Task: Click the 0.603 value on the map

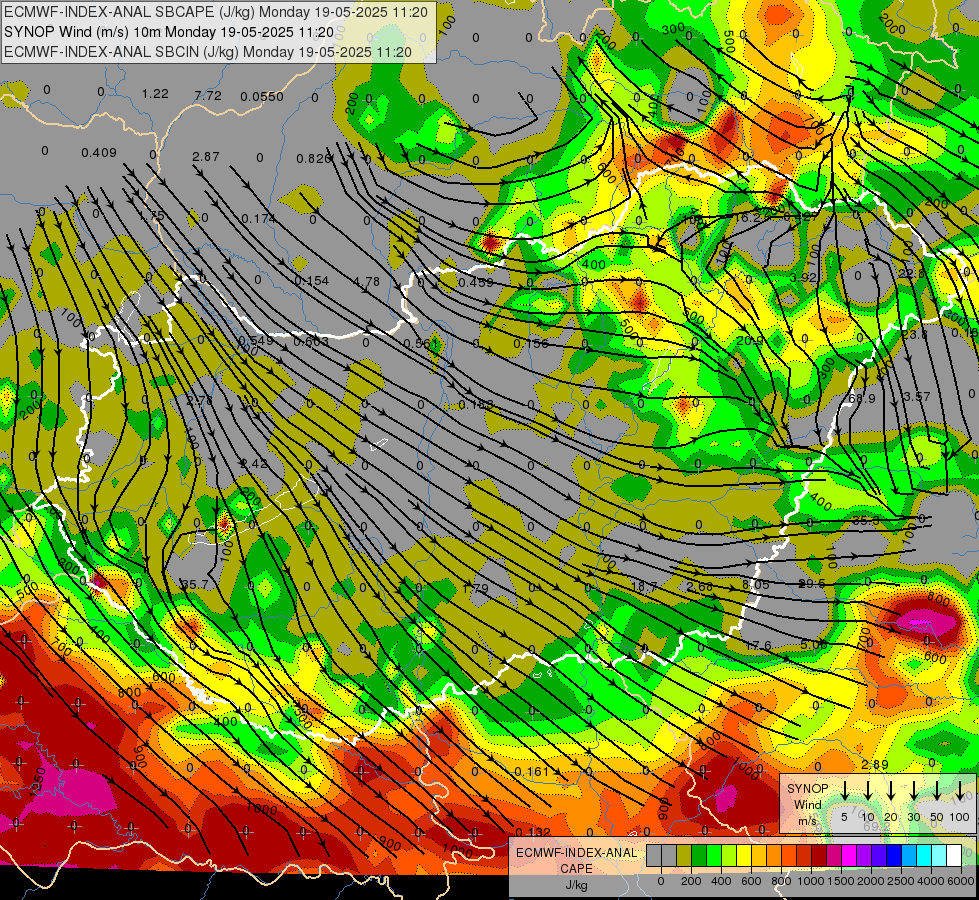Action: click(x=311, y=342)
